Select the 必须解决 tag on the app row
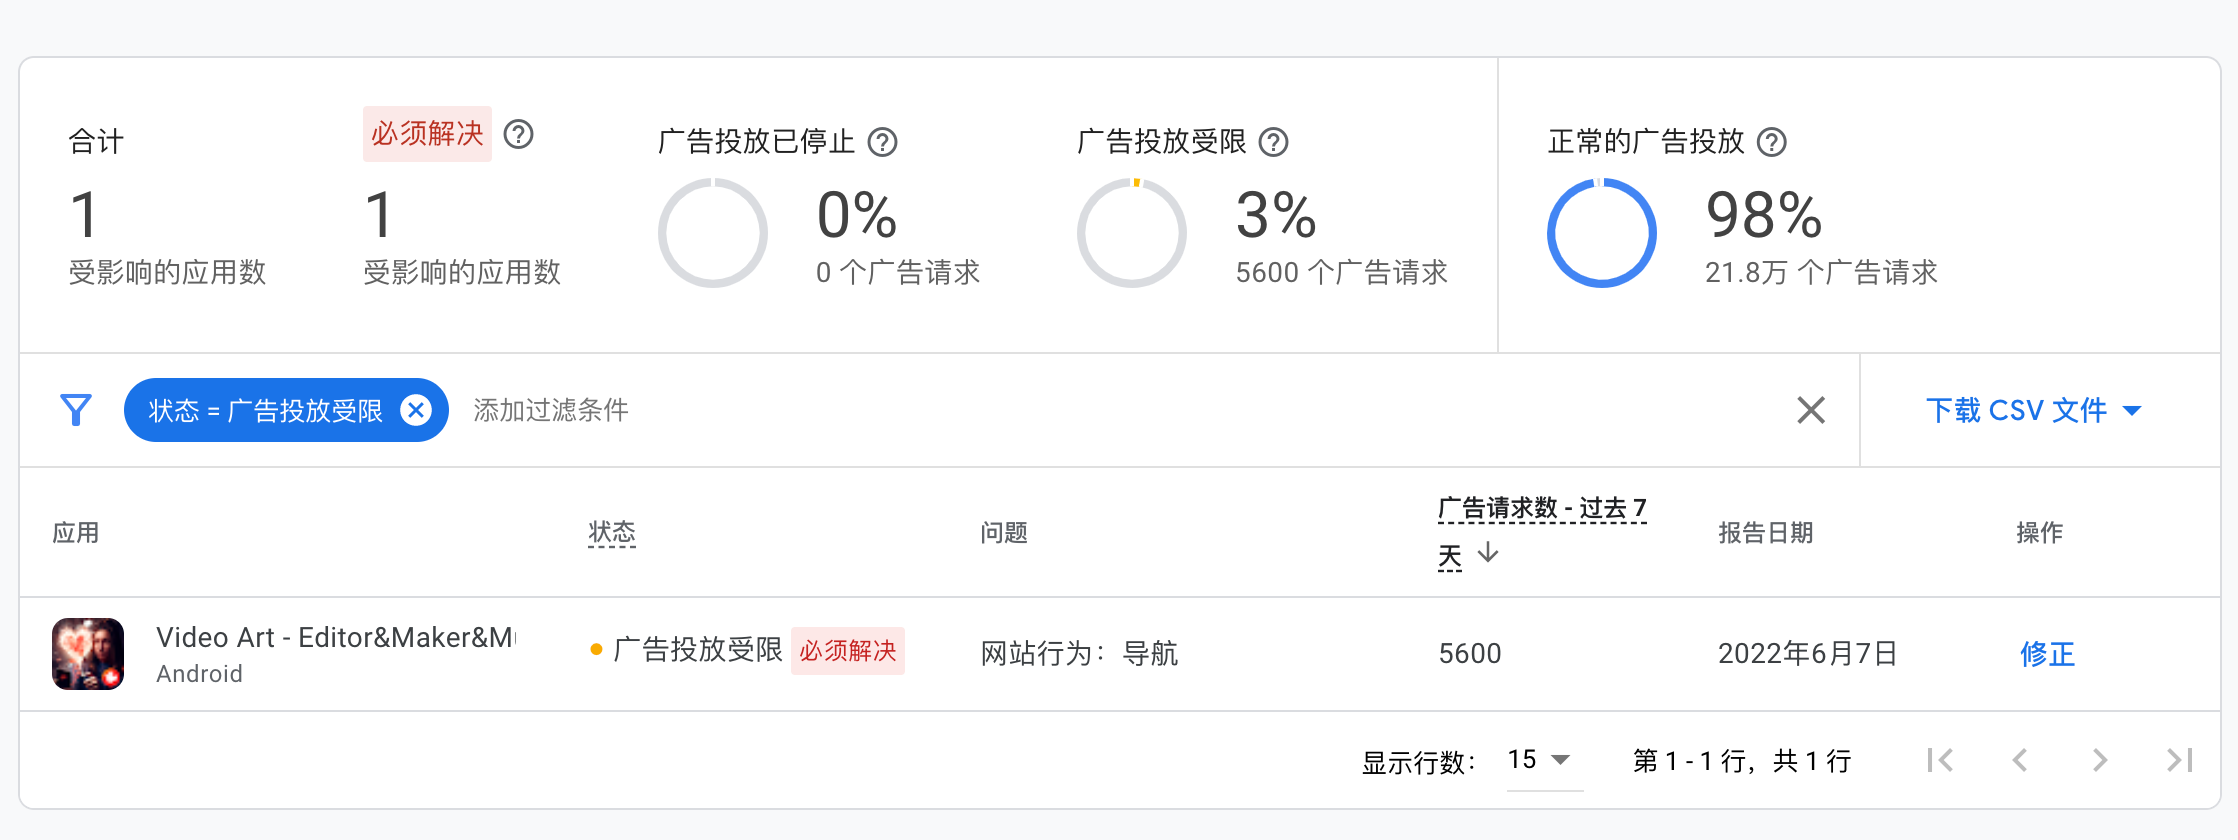Viewport: 2238px width, 840px height. (848, 651)
